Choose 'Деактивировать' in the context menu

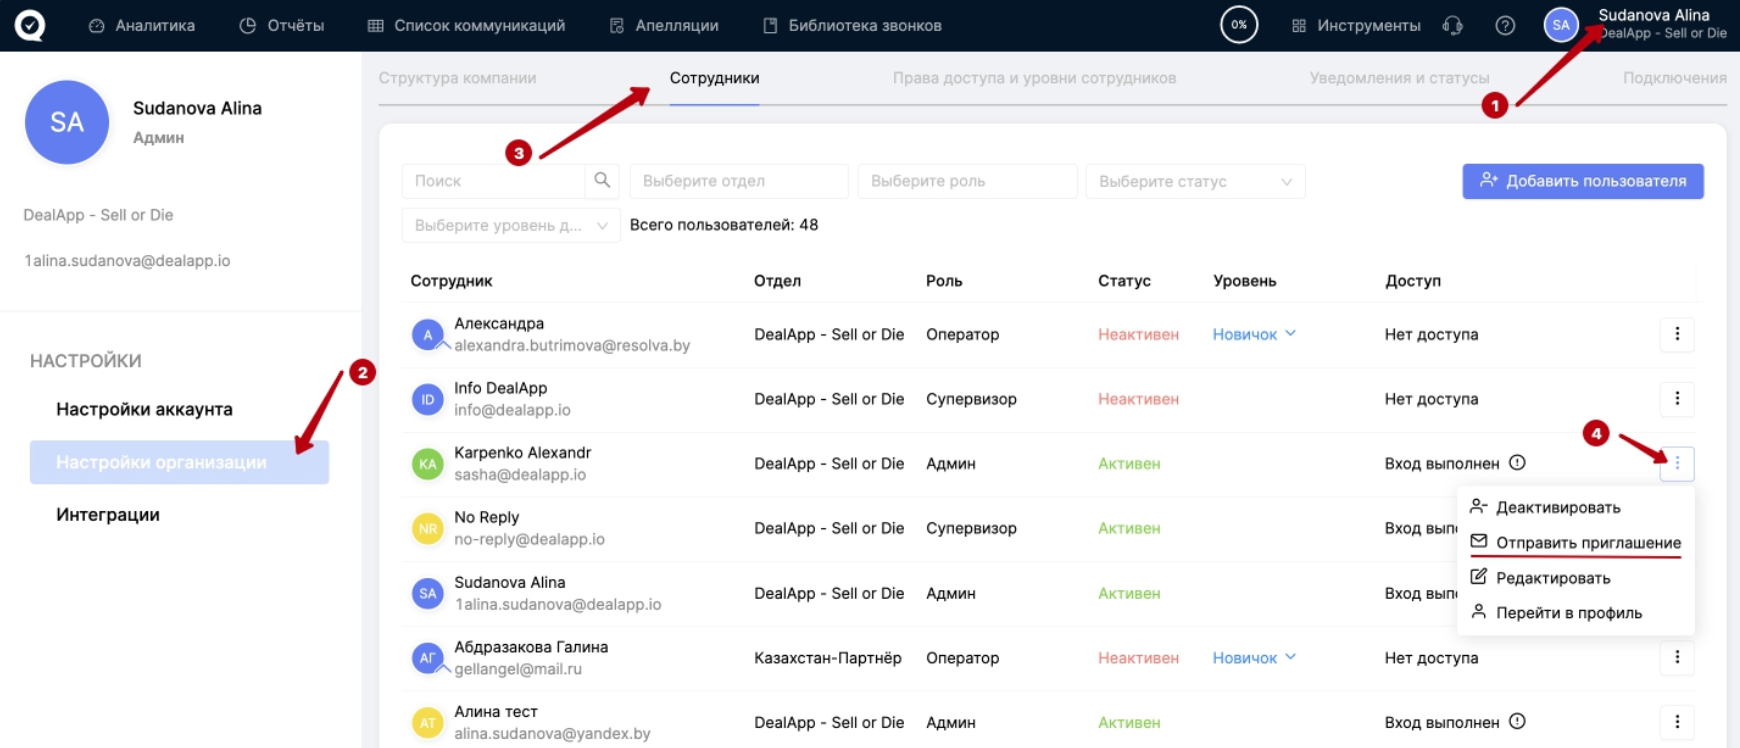click(x=1557, y=507)
